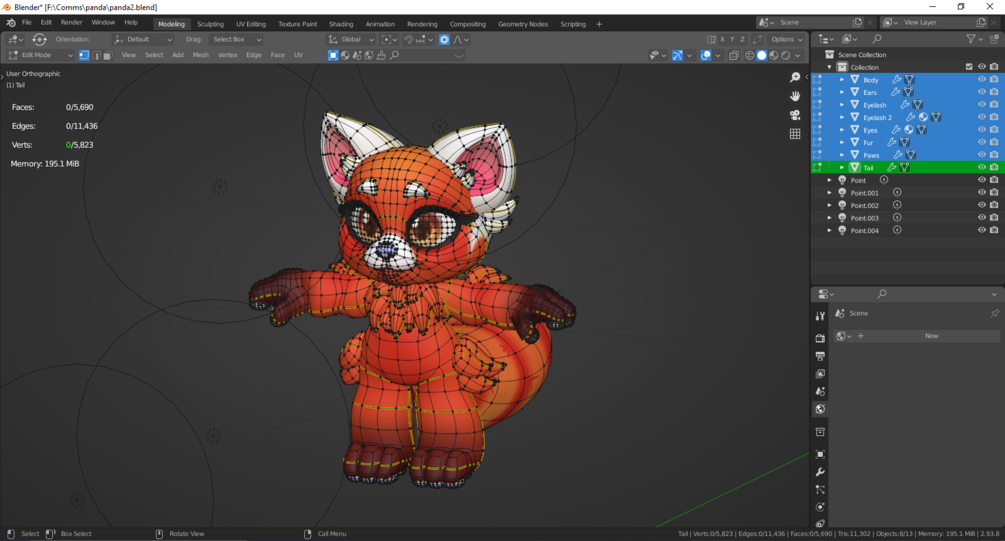Toggle camera view gizmo
1005x541 pixels.
pos(795,115)
